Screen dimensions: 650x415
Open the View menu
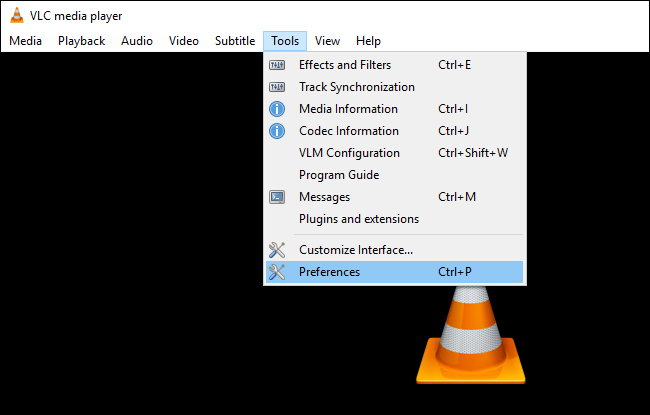click(x=327, y=41)
